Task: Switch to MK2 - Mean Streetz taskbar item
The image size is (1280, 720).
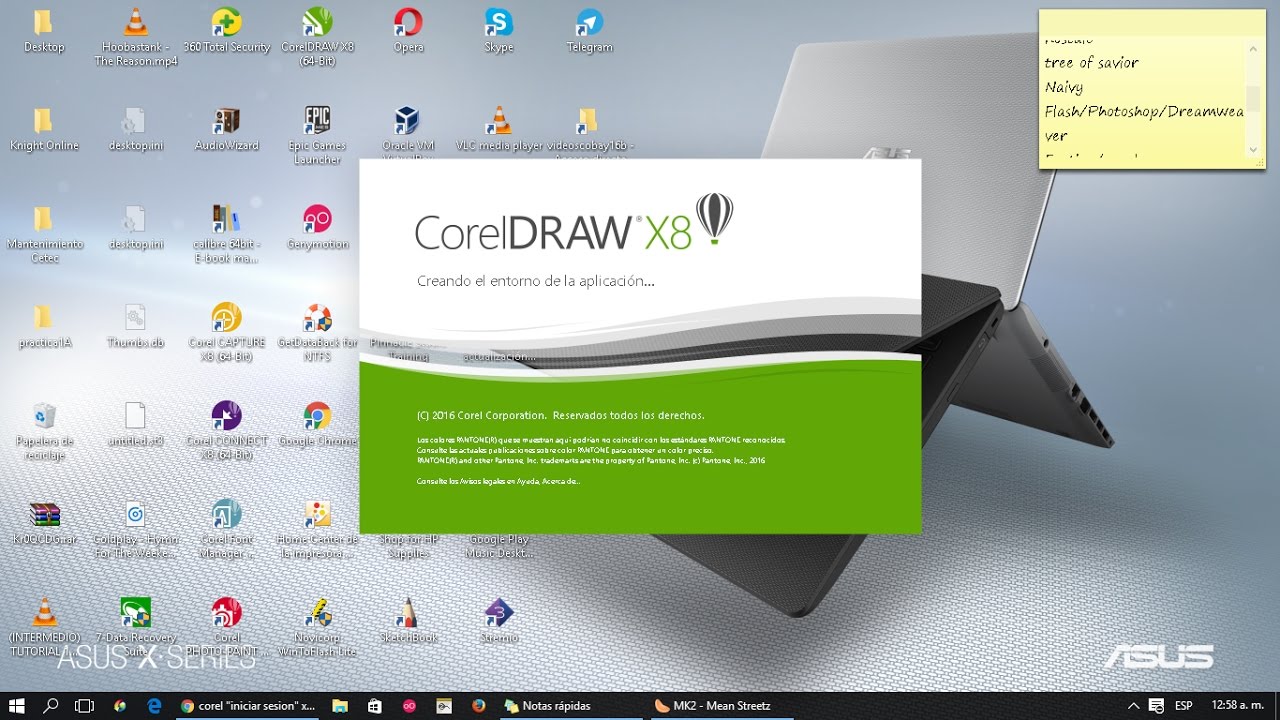Action: coord(722,705)
